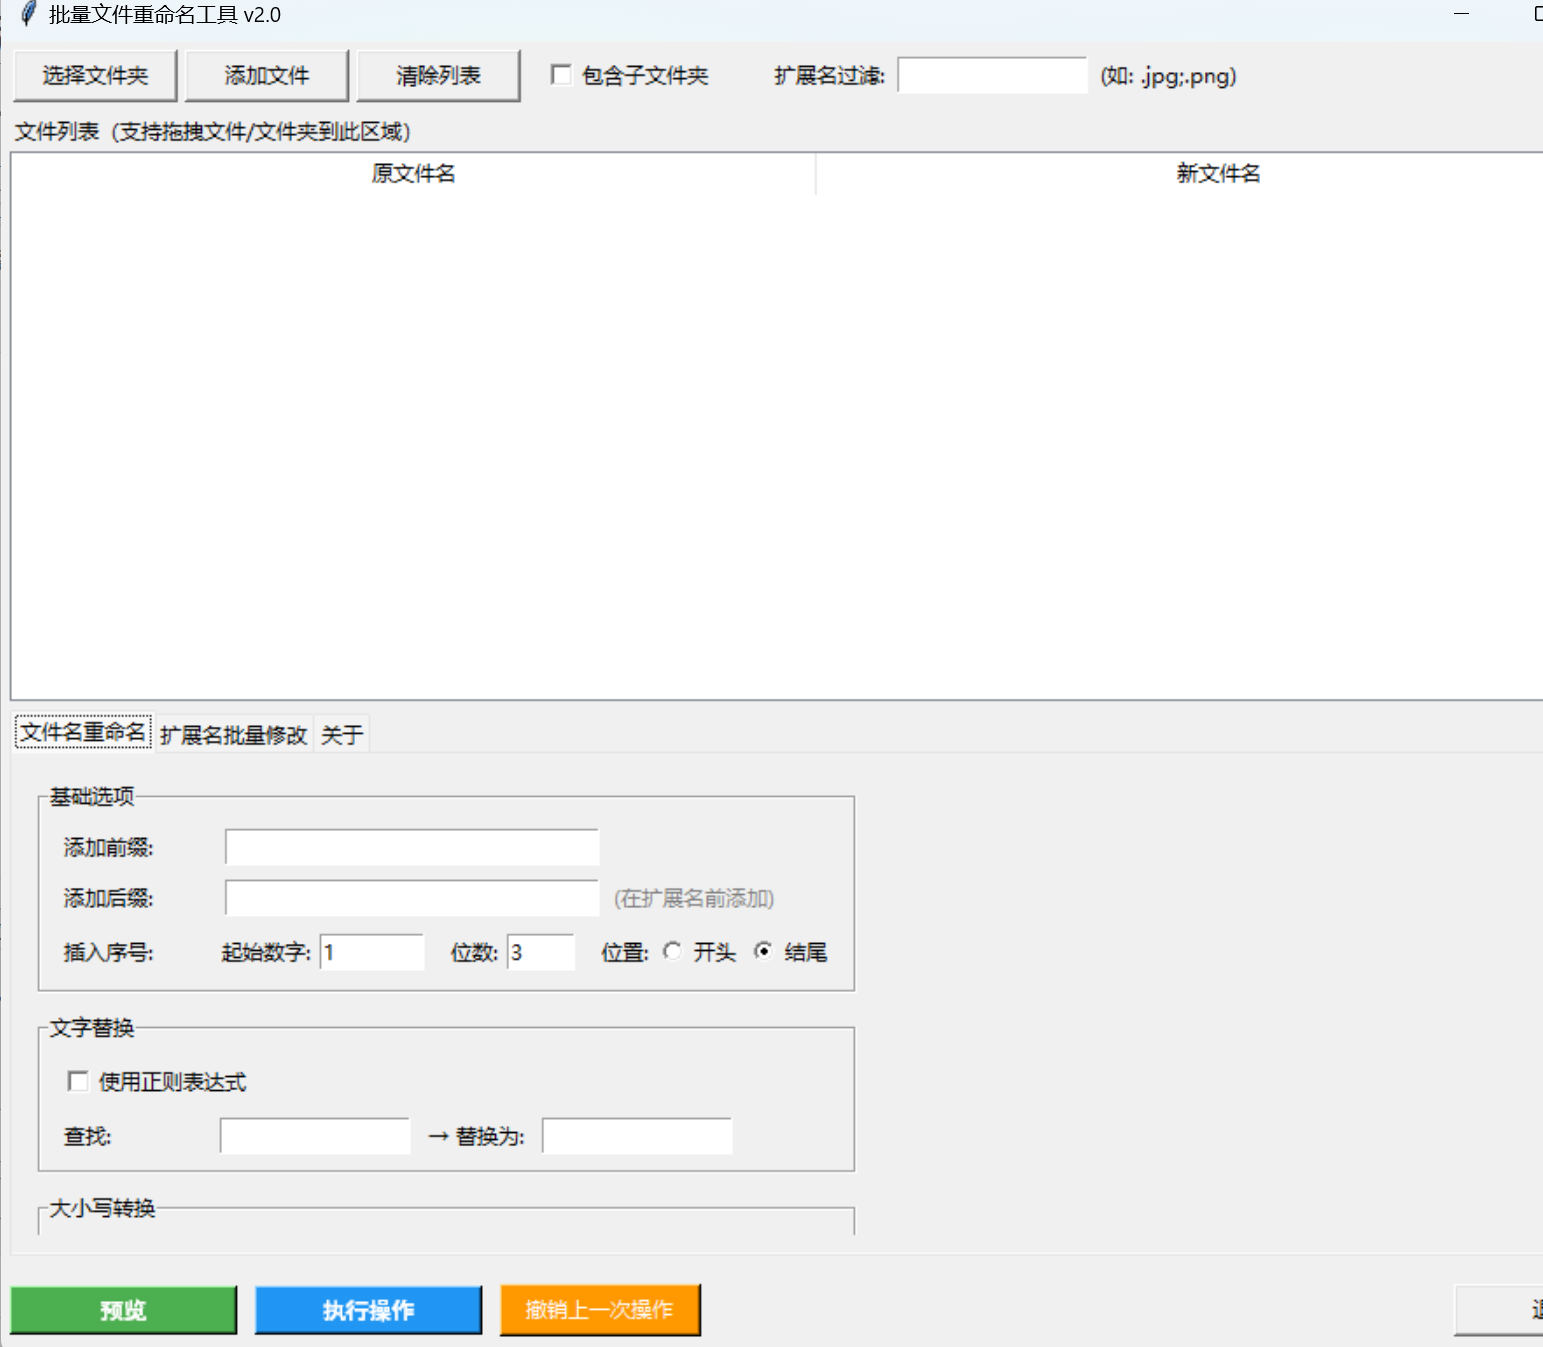Image resolution: width=1543 pixels, height=1347 pixels.
Task: Click the 添加文件 button
Action: 267,76
